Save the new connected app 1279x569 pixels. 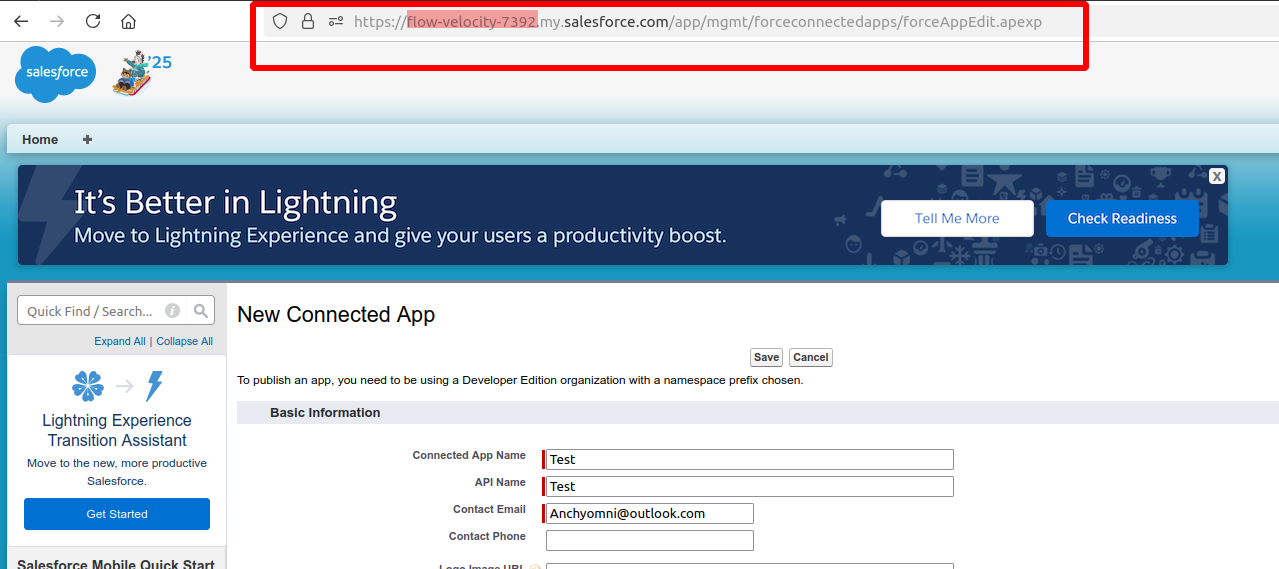tap(767, 357)
